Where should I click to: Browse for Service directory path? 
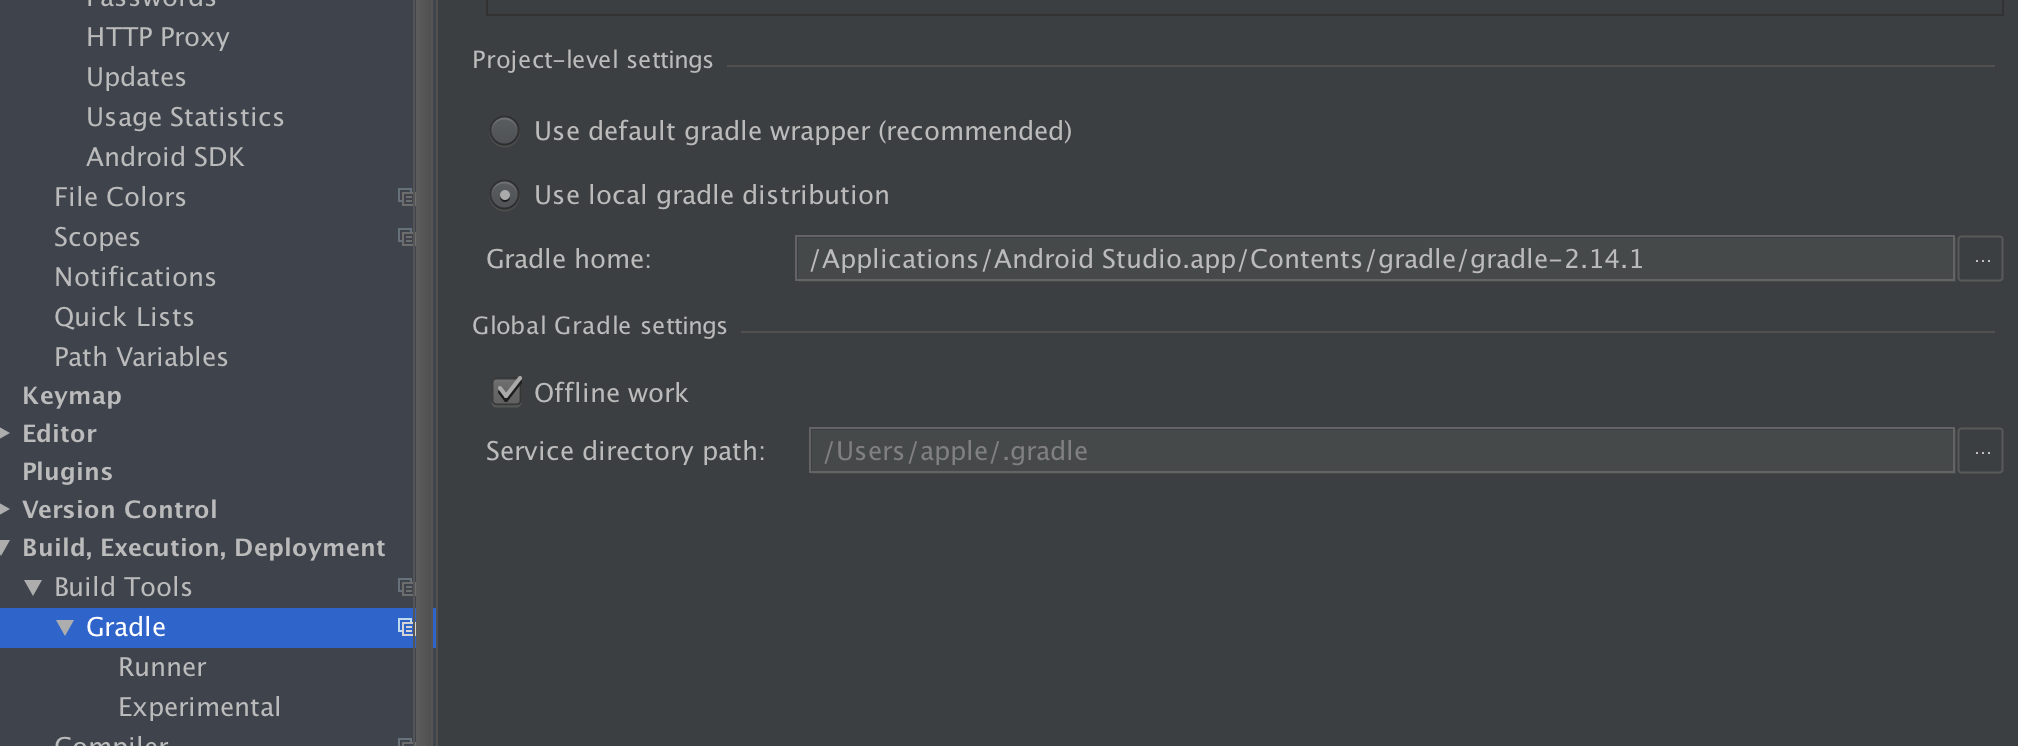1981,452
